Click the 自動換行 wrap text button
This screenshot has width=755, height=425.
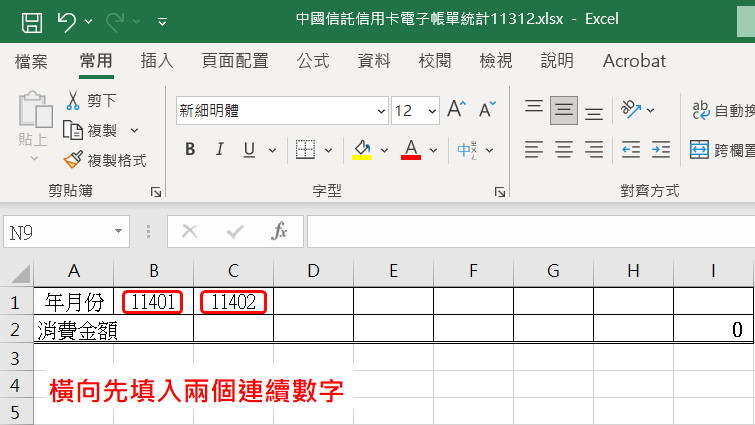(x=722, y=110)
